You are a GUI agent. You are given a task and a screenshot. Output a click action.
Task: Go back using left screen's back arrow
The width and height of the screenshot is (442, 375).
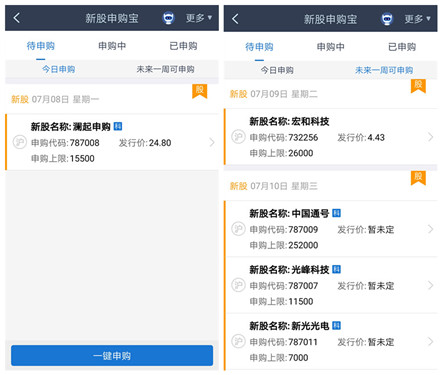pyautogui.click(x=16, y=18)
